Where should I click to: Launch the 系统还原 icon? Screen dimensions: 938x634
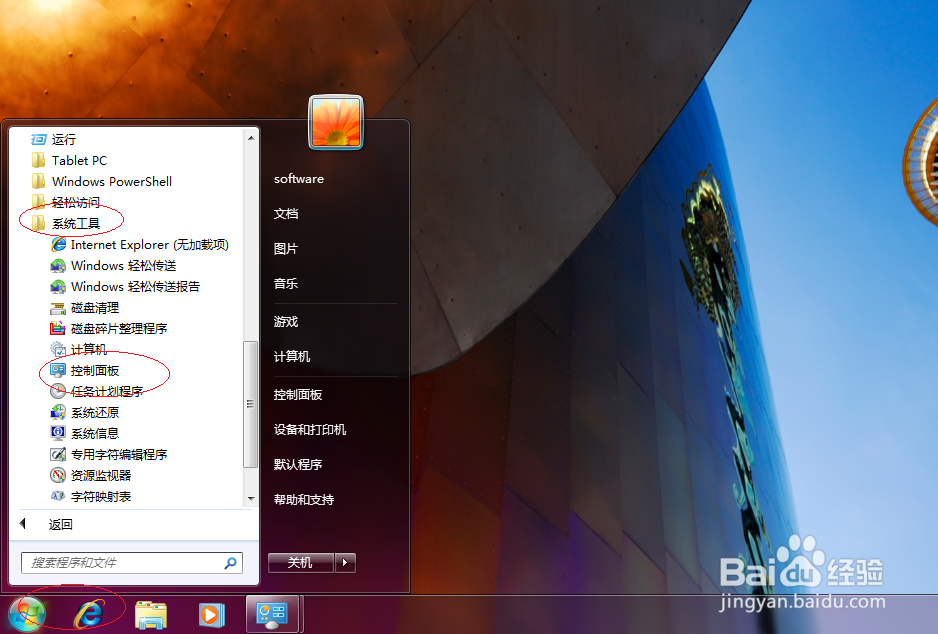tap(58, 412)
